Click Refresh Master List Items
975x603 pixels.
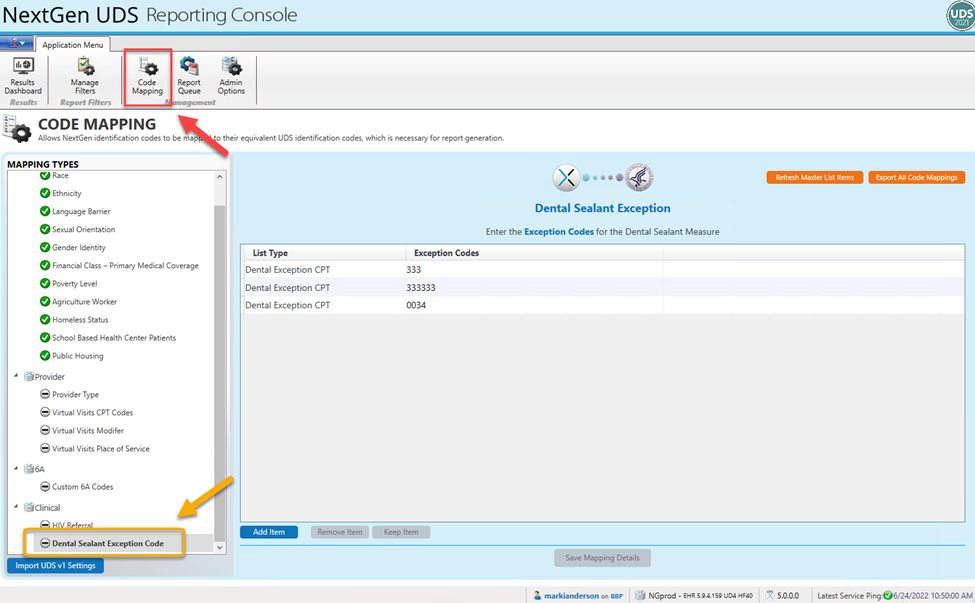point(814,178)
